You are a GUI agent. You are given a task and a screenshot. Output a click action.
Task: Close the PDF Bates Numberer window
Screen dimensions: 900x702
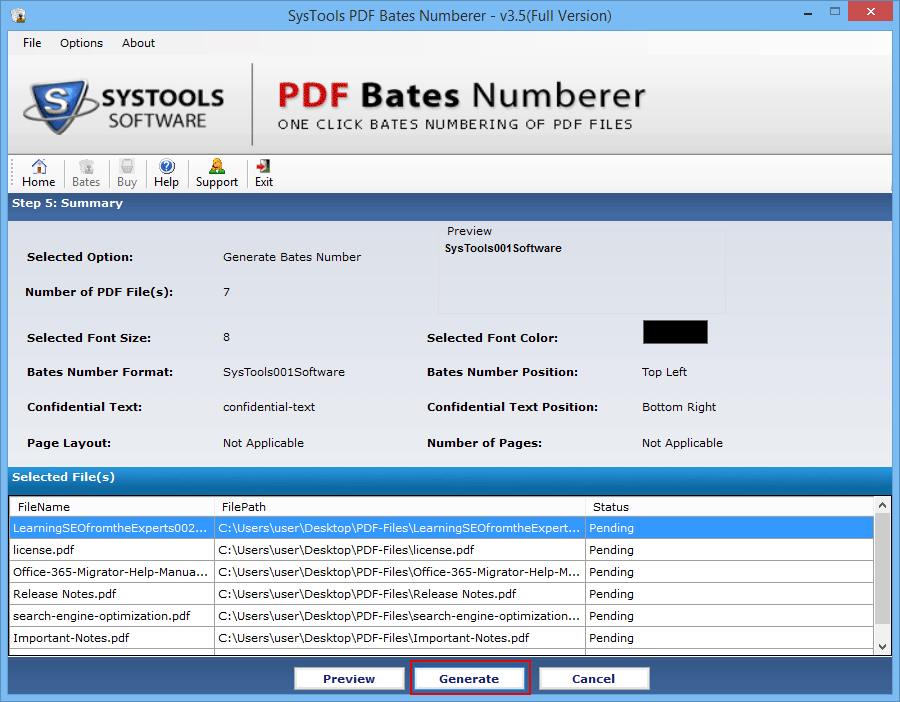click(x=871, y=11)
